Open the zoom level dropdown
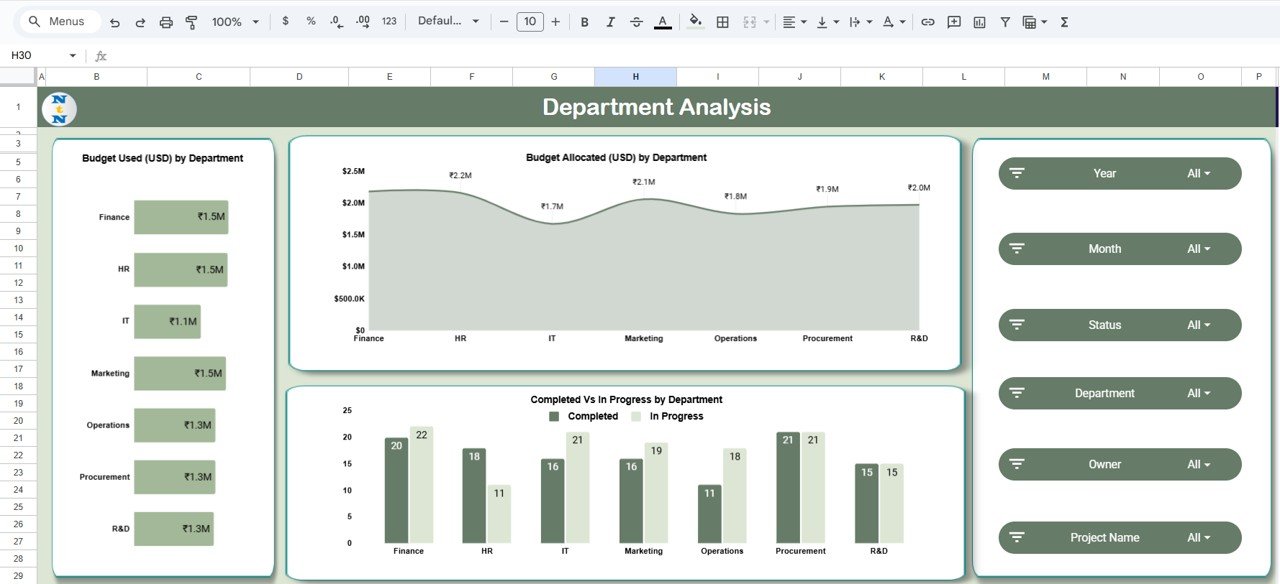The width and height of the screenshot is (1280, 584). (235, 21)
